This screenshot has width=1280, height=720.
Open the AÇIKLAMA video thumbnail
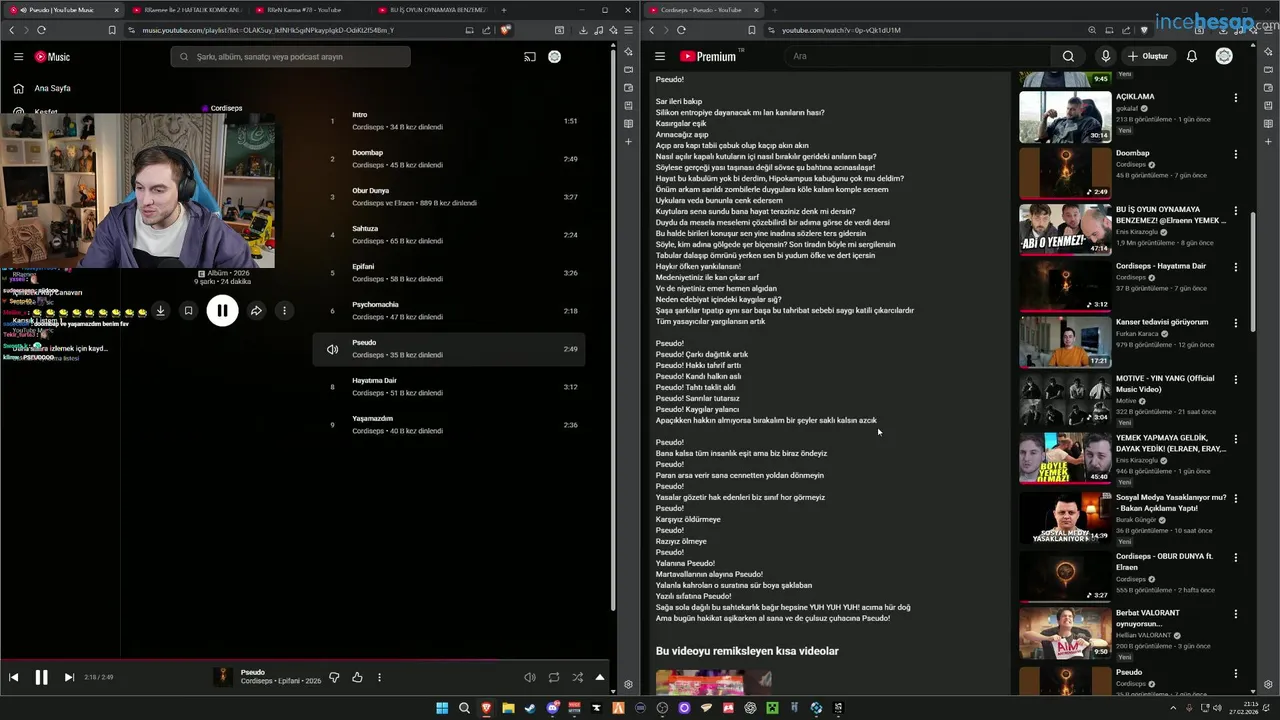tap(1065, 117)
